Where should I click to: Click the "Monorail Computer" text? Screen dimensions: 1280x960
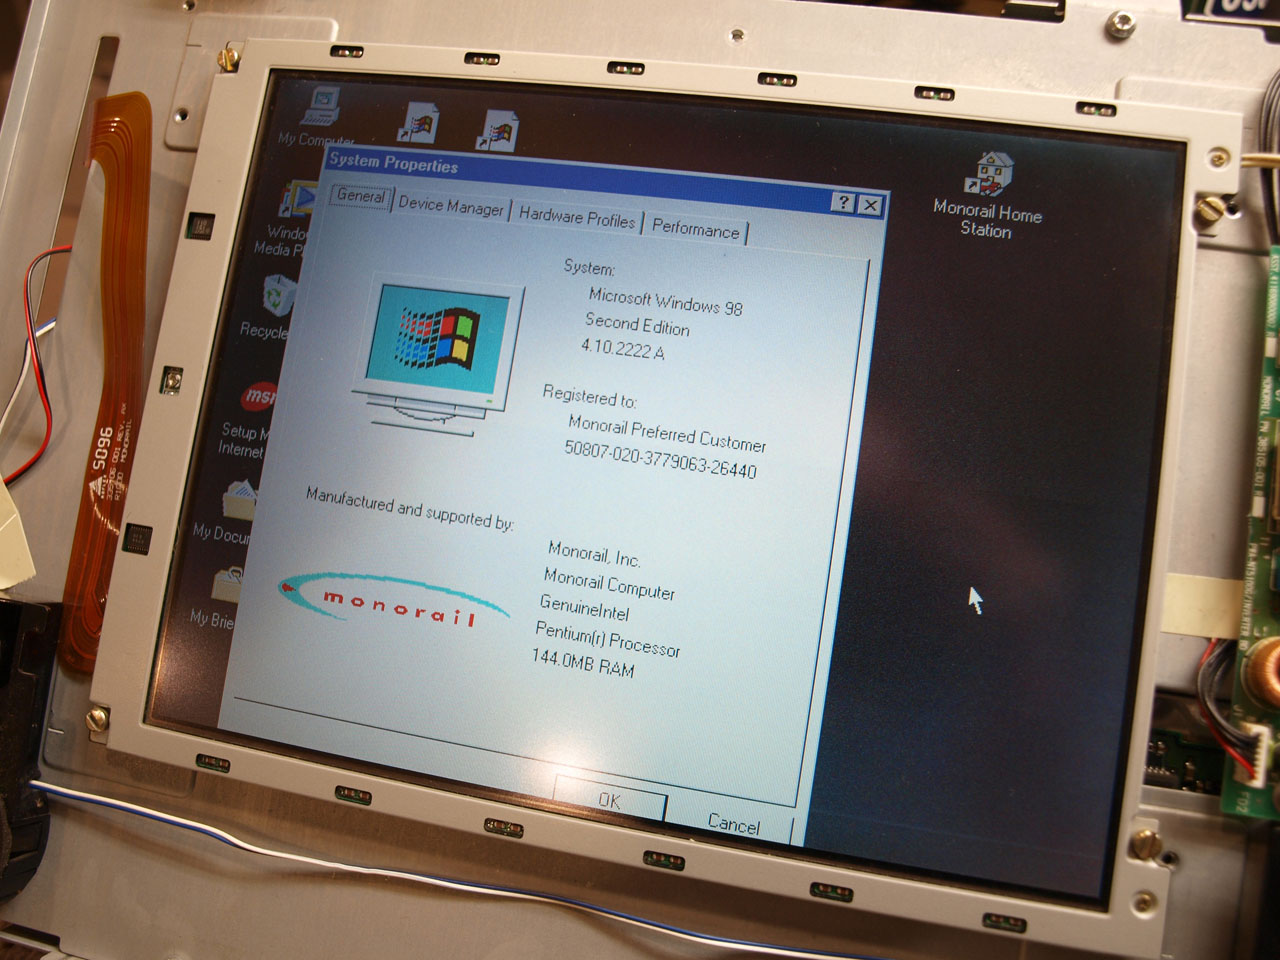609,583
